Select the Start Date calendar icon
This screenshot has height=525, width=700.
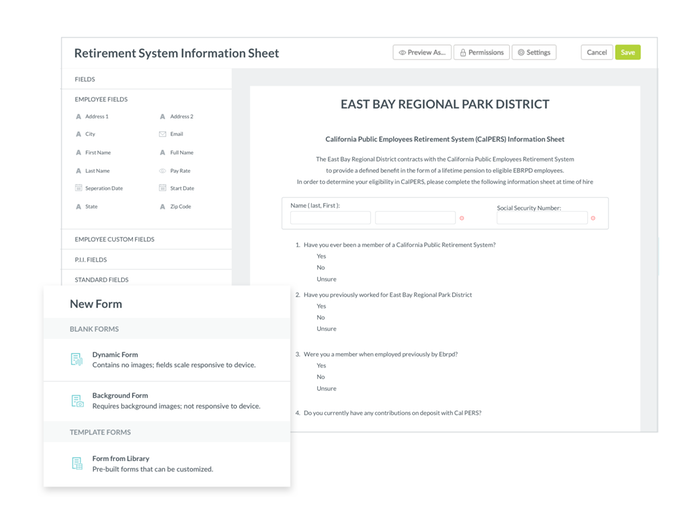tap(163, 188)
